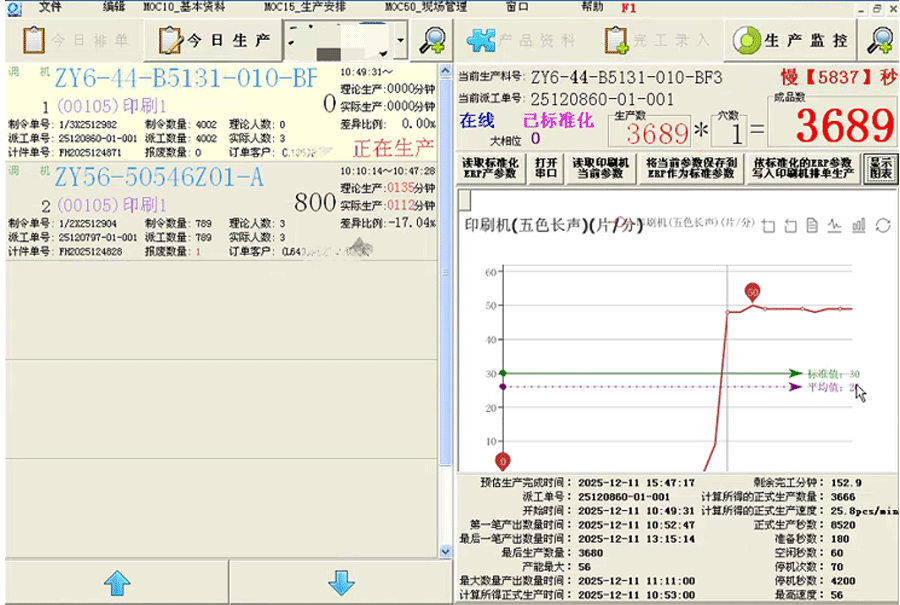Select job row ZY56-50546Z01-A
This screenshot has height=605, width=900.
pyautogui.click(x=158, y=178)
